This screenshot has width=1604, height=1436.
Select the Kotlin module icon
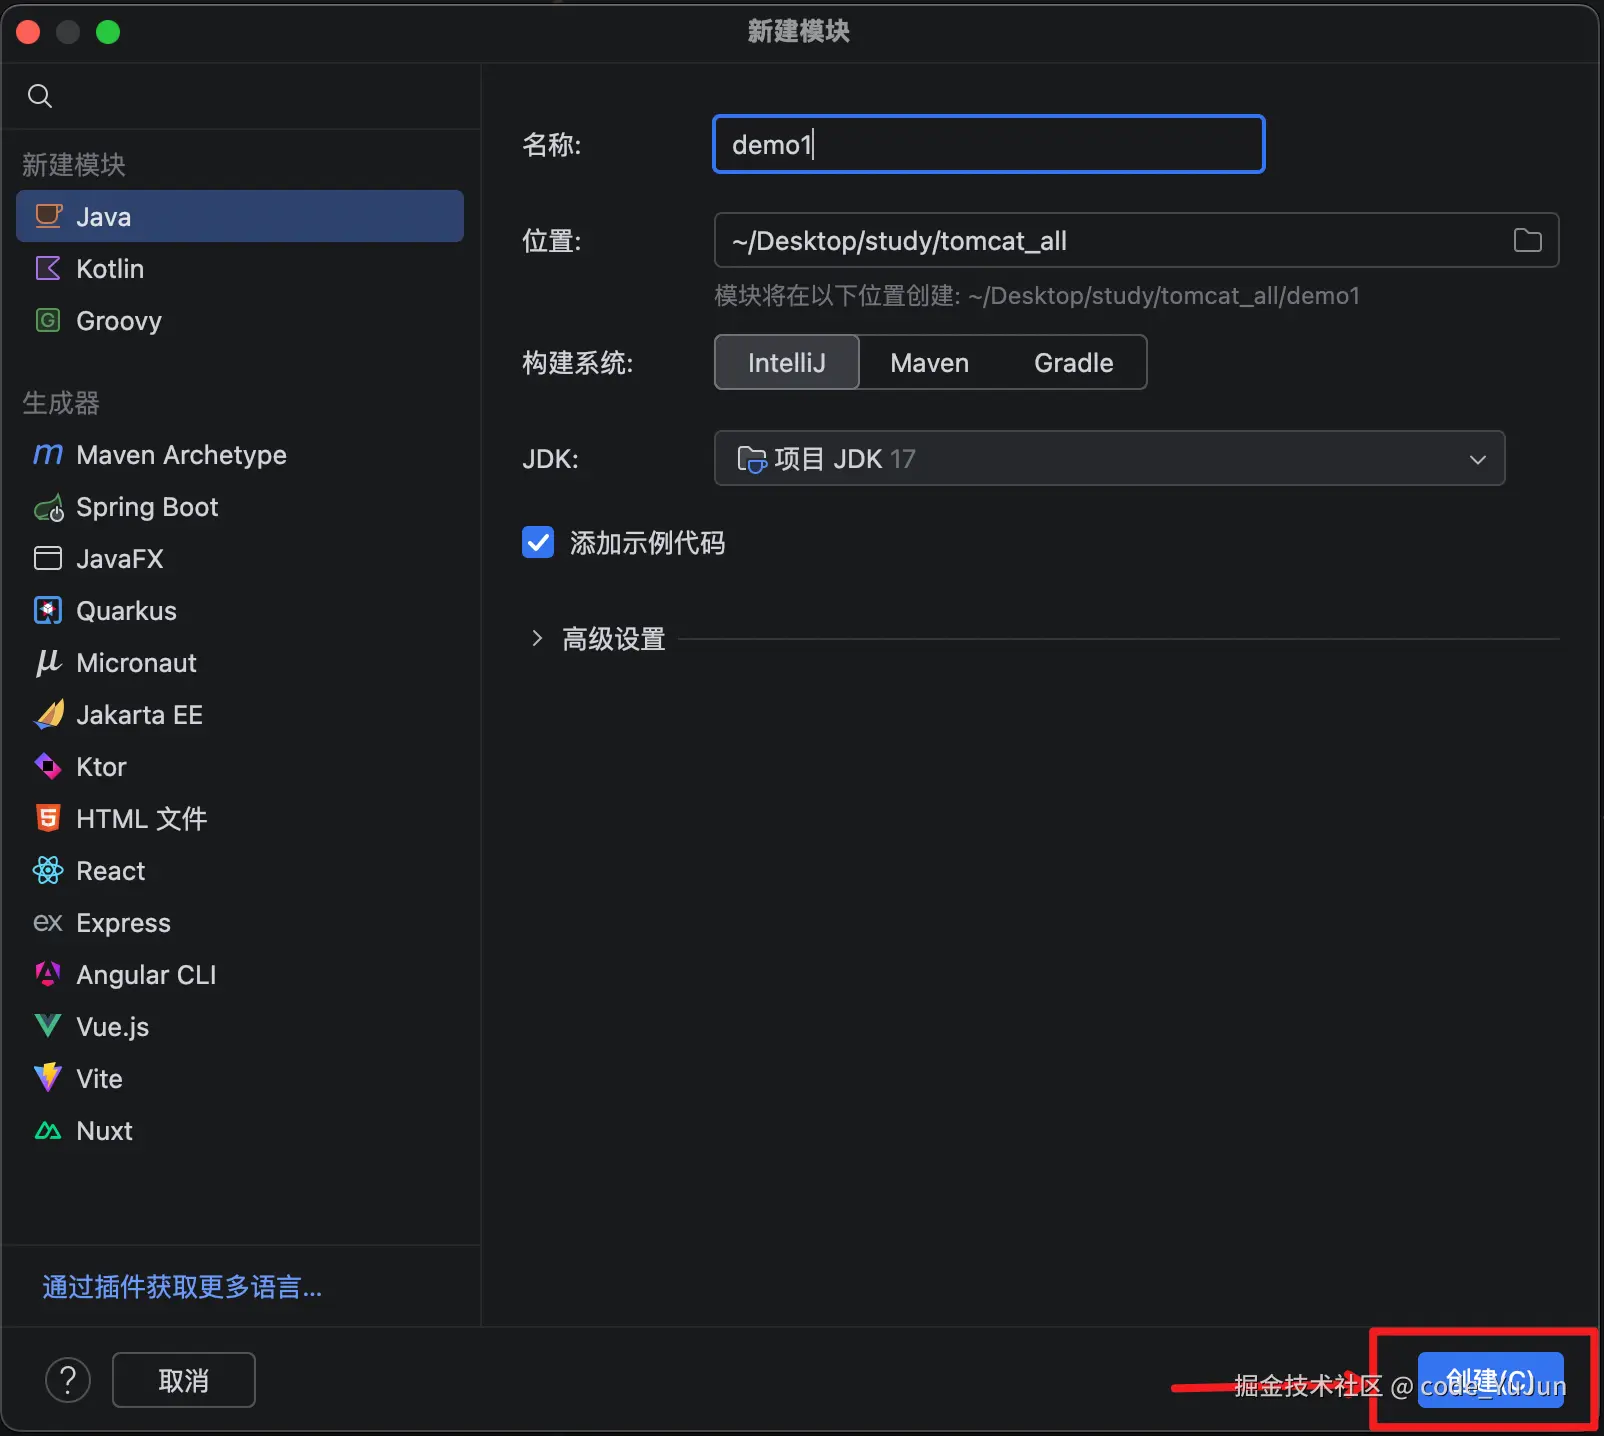48,268
